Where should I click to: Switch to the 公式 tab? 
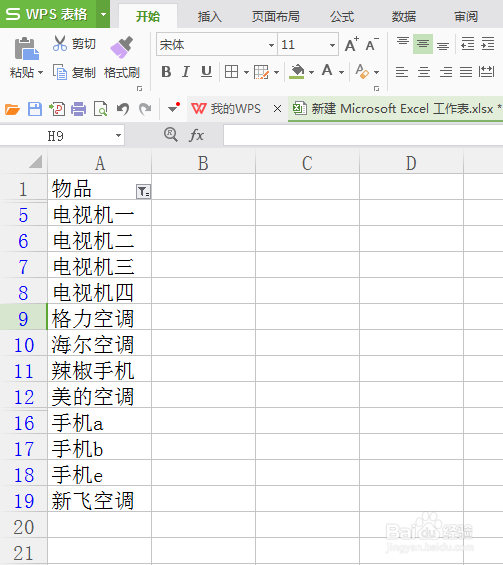point(342,16)
